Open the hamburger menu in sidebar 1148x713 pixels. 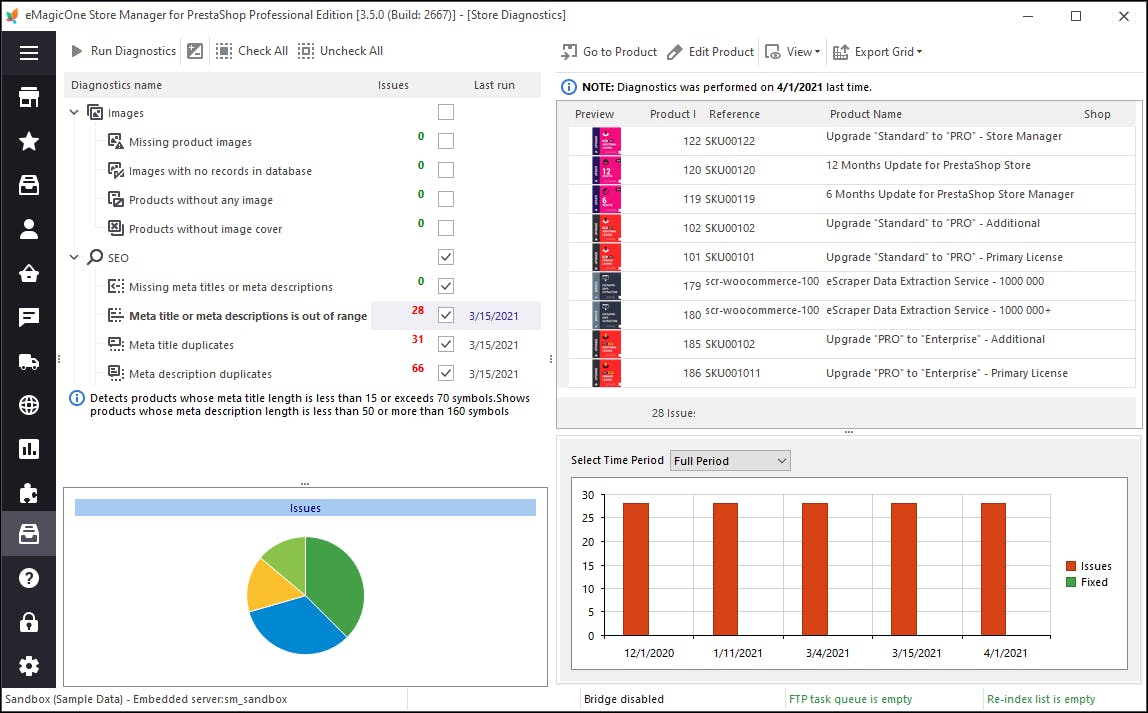point(29,53)
